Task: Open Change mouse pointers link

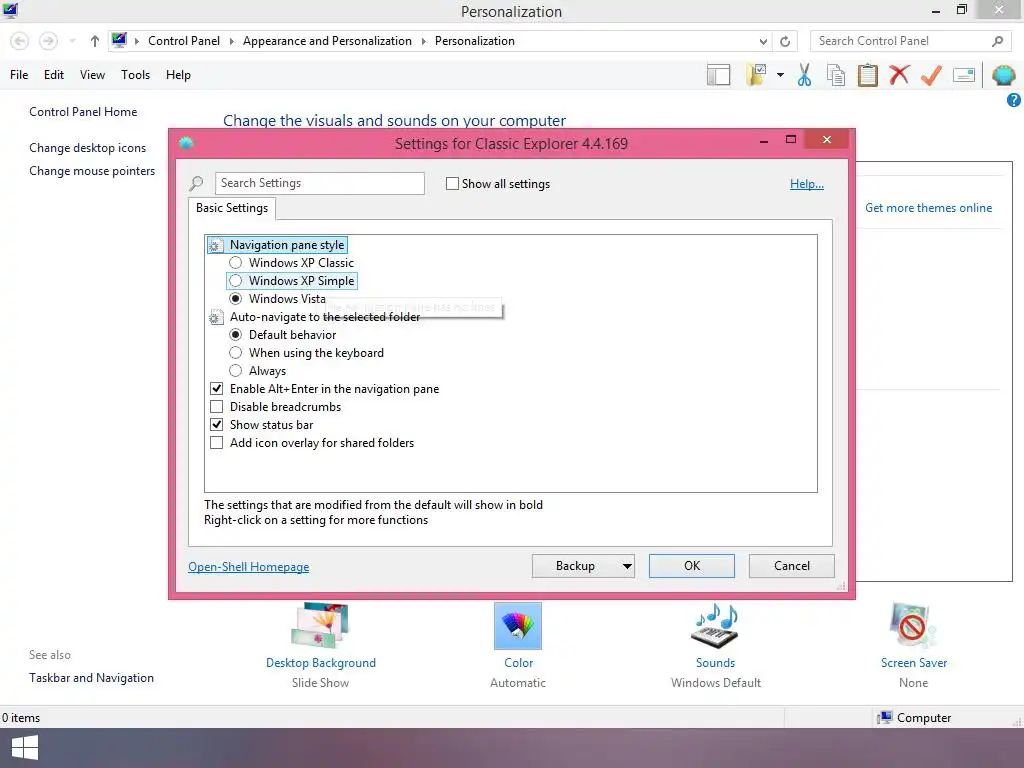Action: (92, 171)
